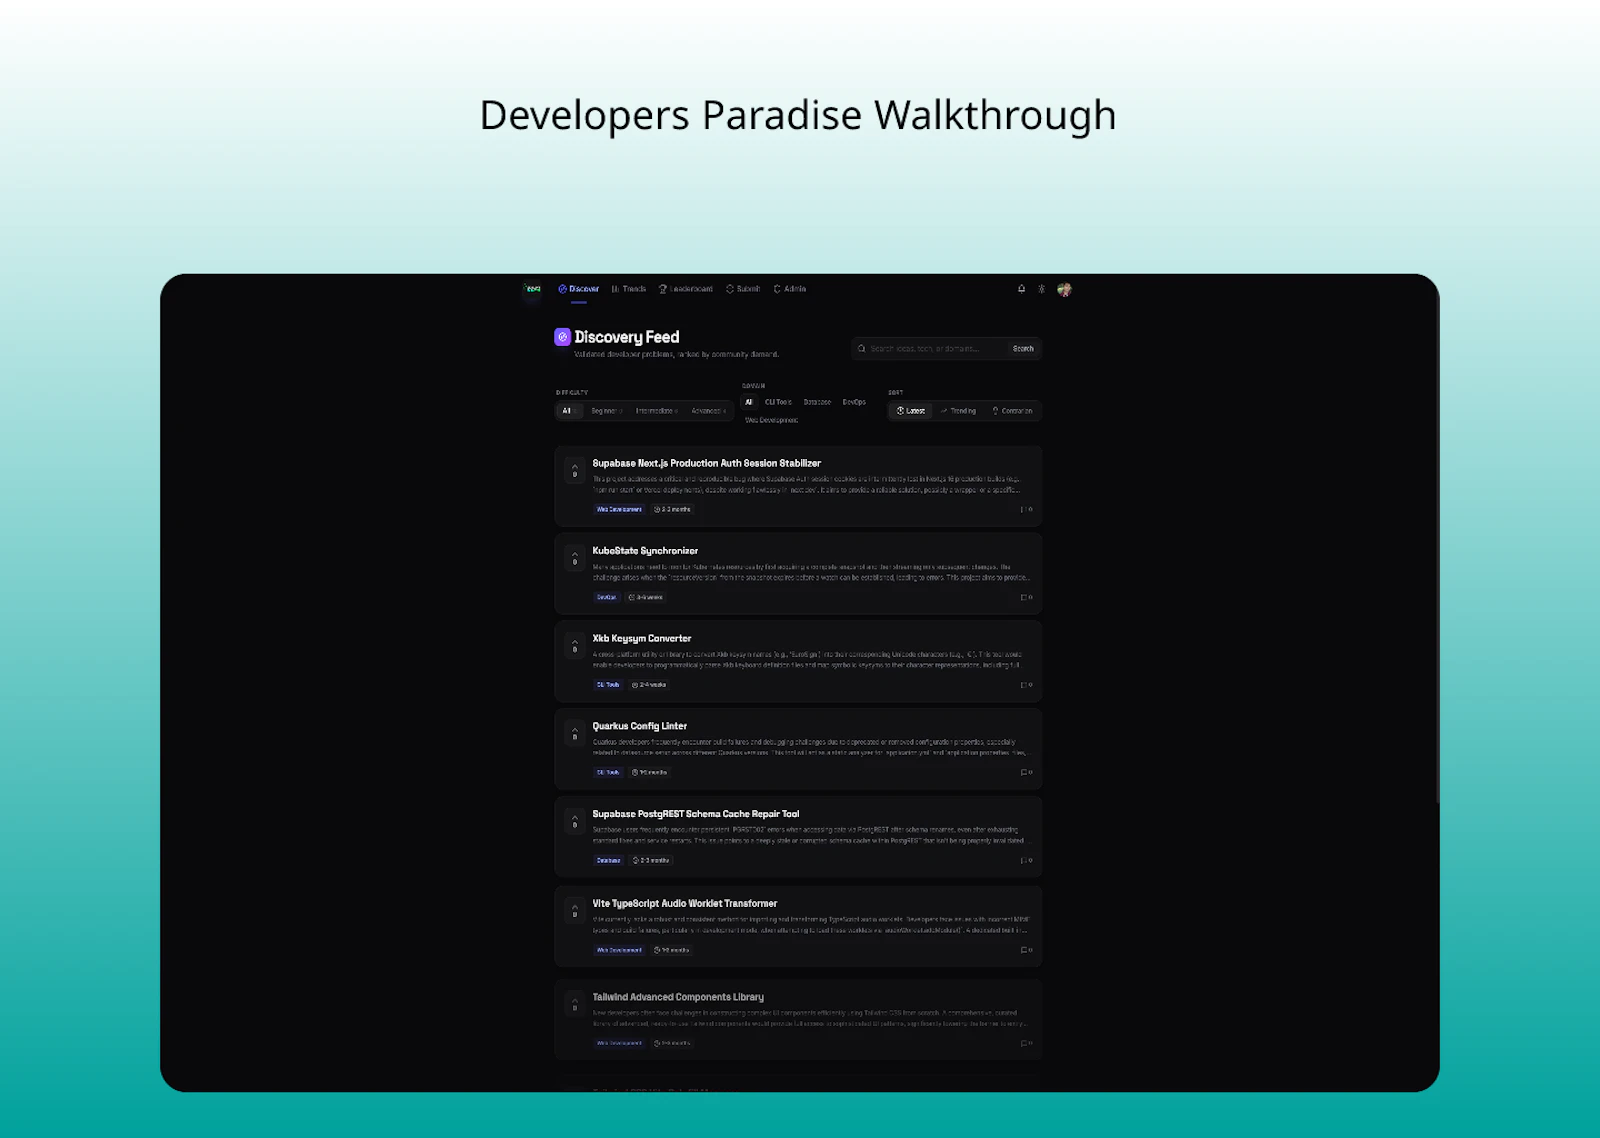
Task: Open the Quarkus Config Linter idea
Action: (640, 726)
